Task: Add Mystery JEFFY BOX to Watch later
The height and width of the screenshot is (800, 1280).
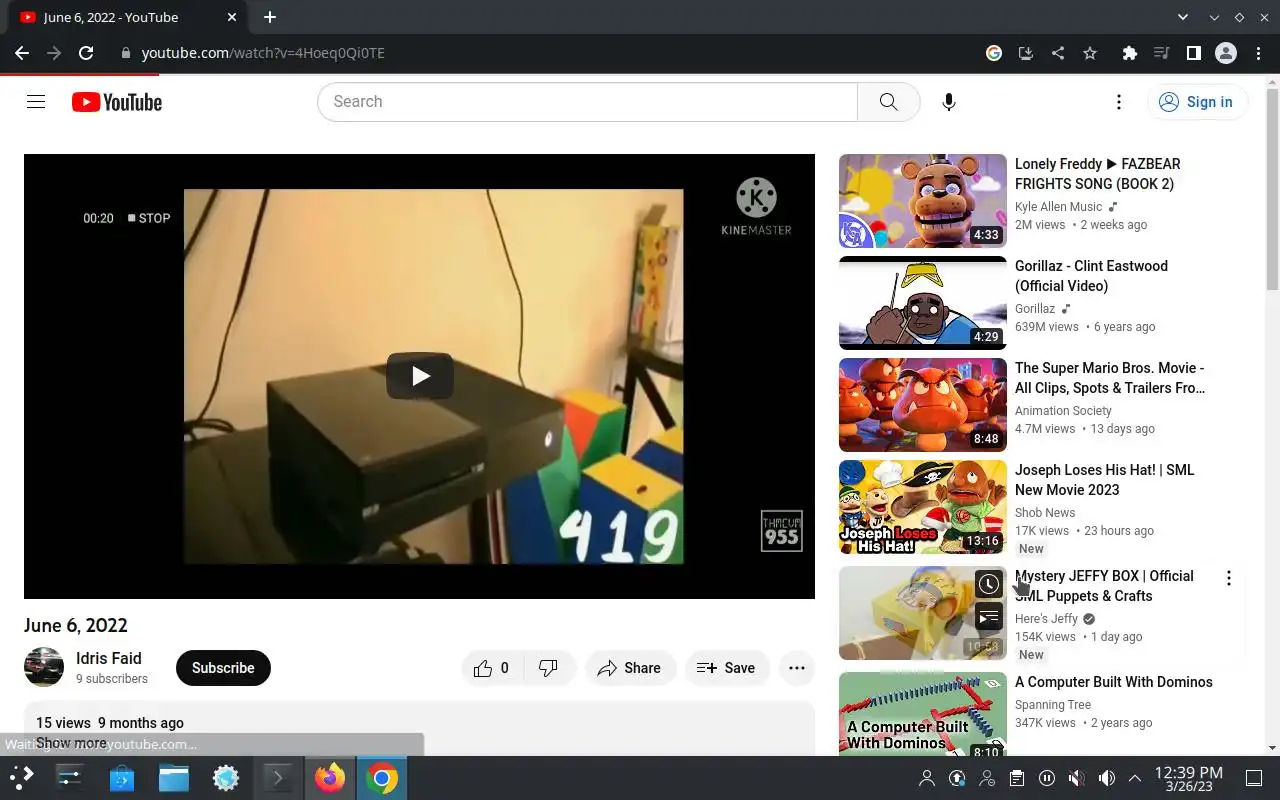Action: pyautogui.click(x=988, y=585)
